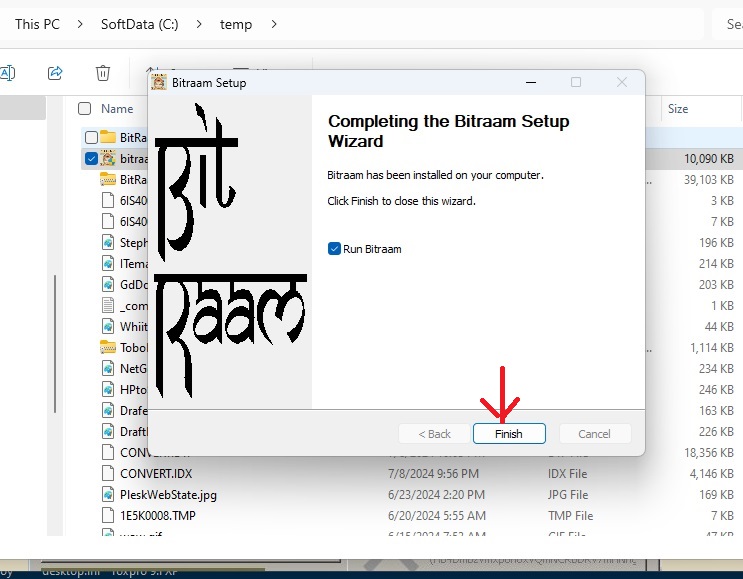This screenshot has width=743, height=579.
Task: Click the CONVERT.IDX file icon
Action: 108,473
